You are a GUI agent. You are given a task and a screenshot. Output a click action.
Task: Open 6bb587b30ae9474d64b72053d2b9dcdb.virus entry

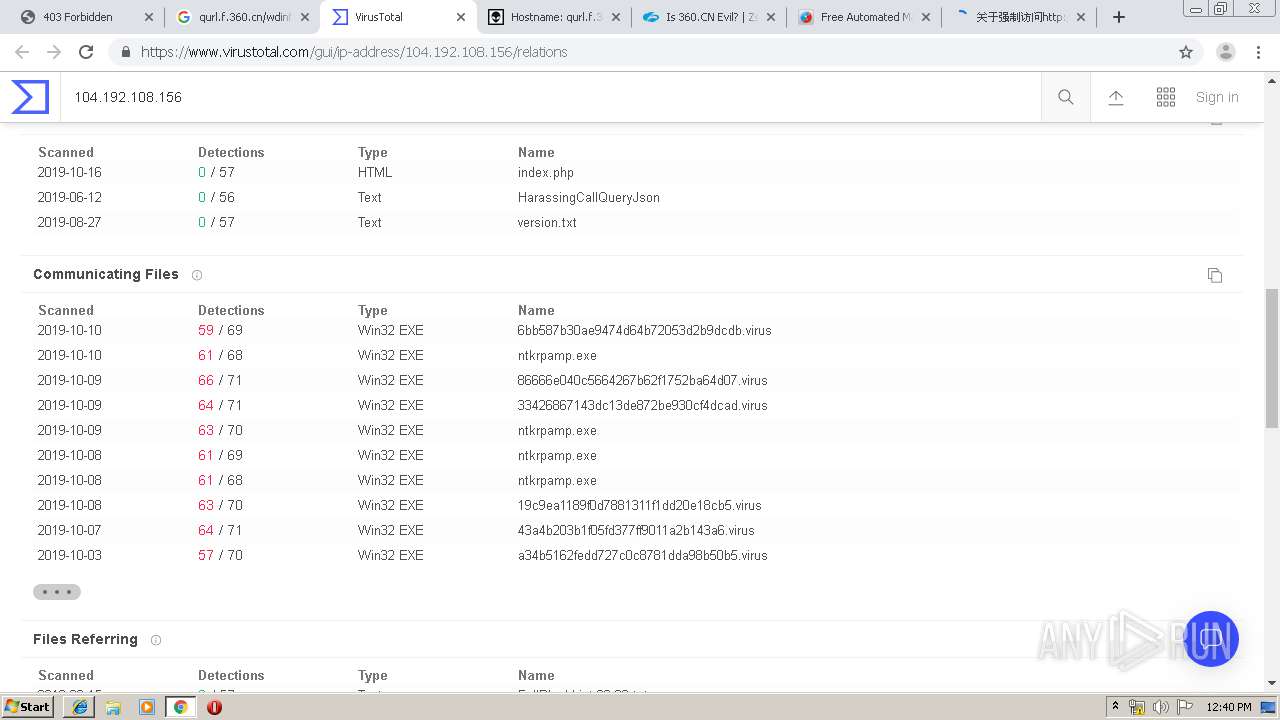coord(645,331)
